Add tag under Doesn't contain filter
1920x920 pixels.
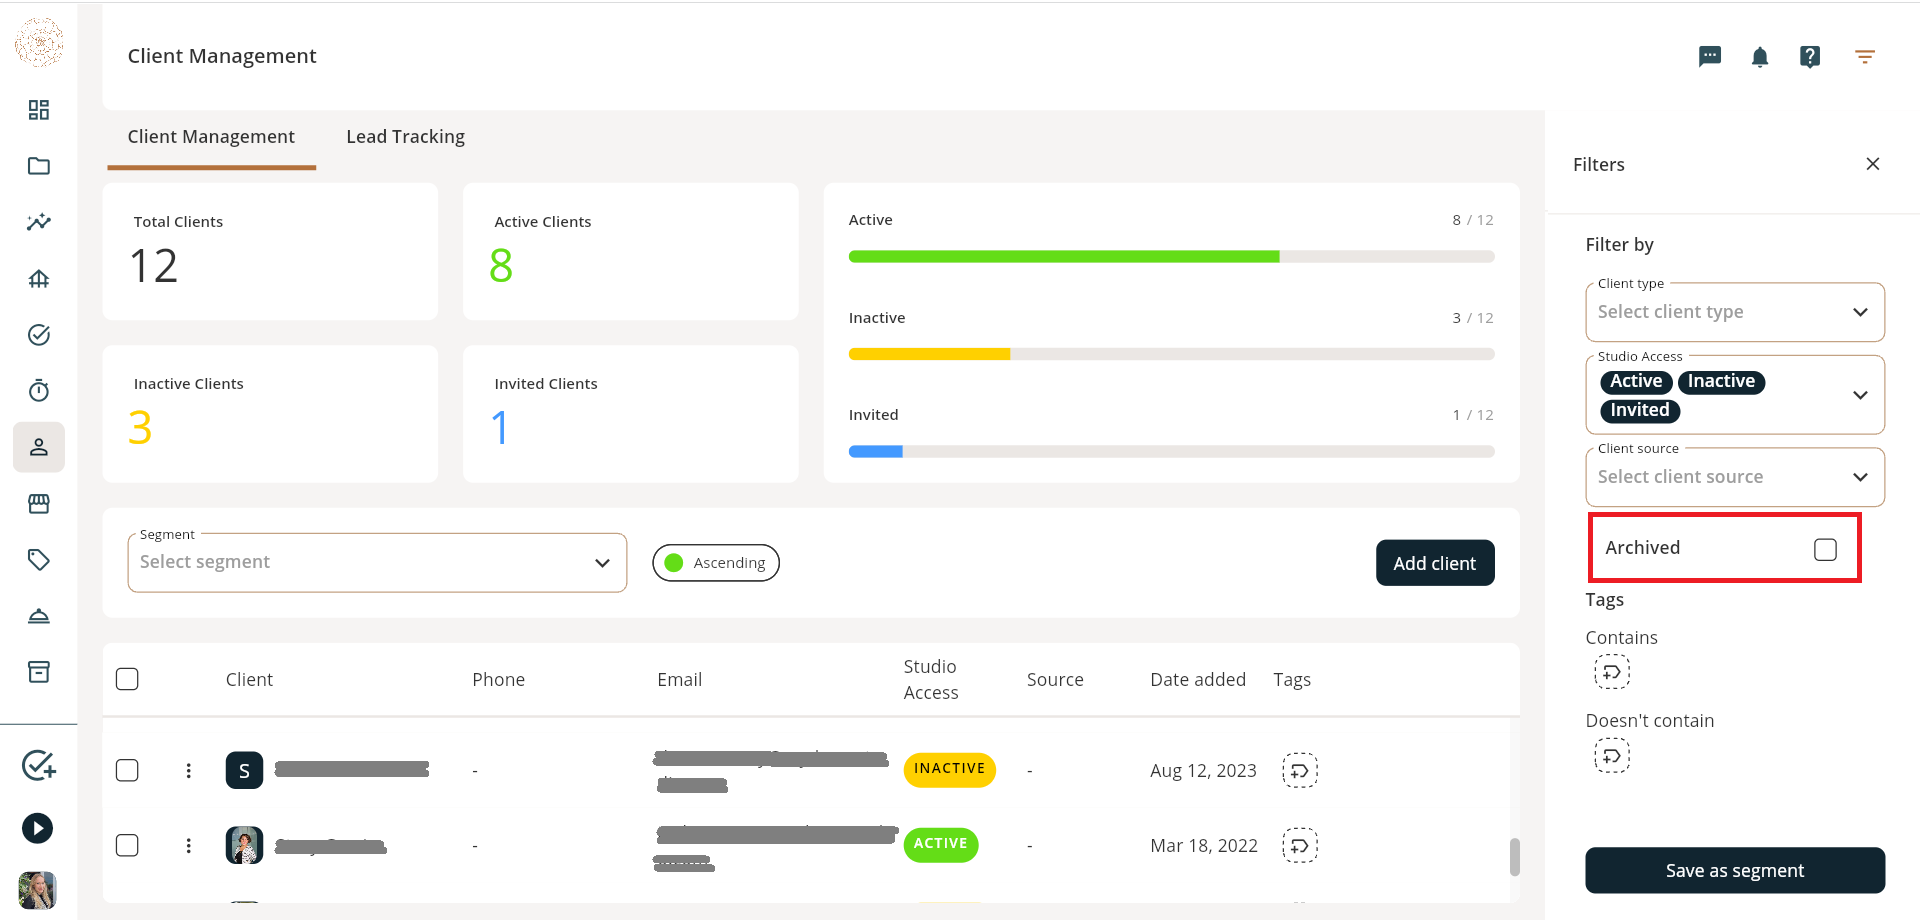point(1612,756)
